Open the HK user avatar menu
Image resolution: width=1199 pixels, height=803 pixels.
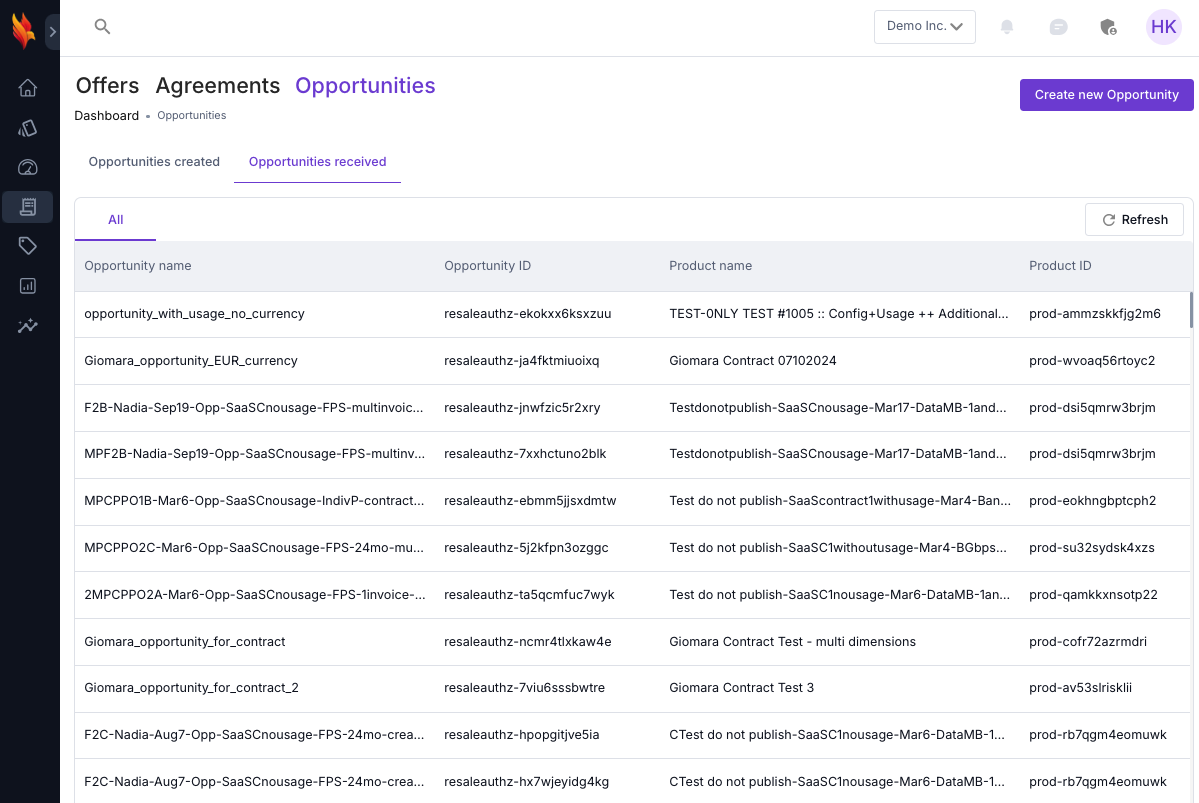pyautogui.click(x=1163, y=27)
